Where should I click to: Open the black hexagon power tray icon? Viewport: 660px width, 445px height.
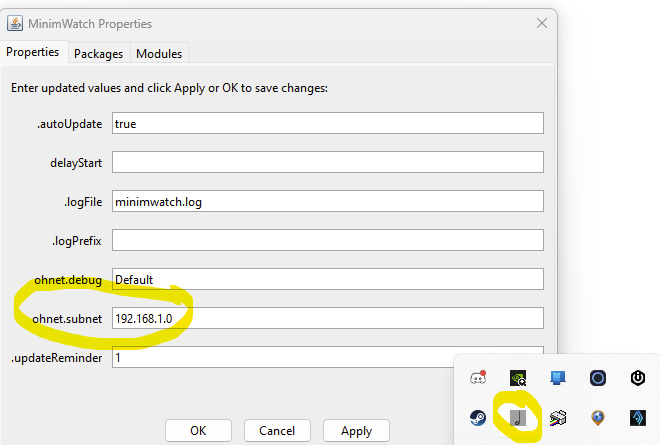(638, 378)
